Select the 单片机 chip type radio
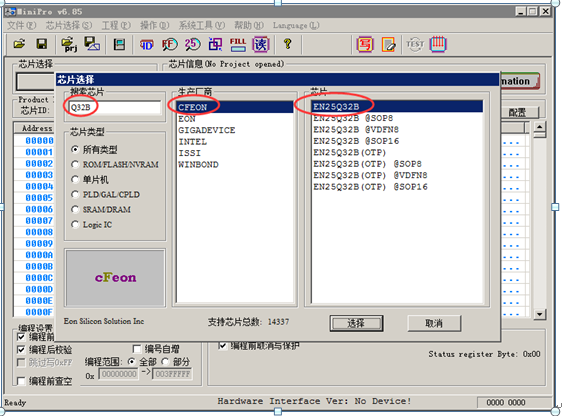Viewport: 562px width, 416px height. (x=75, y=179)
